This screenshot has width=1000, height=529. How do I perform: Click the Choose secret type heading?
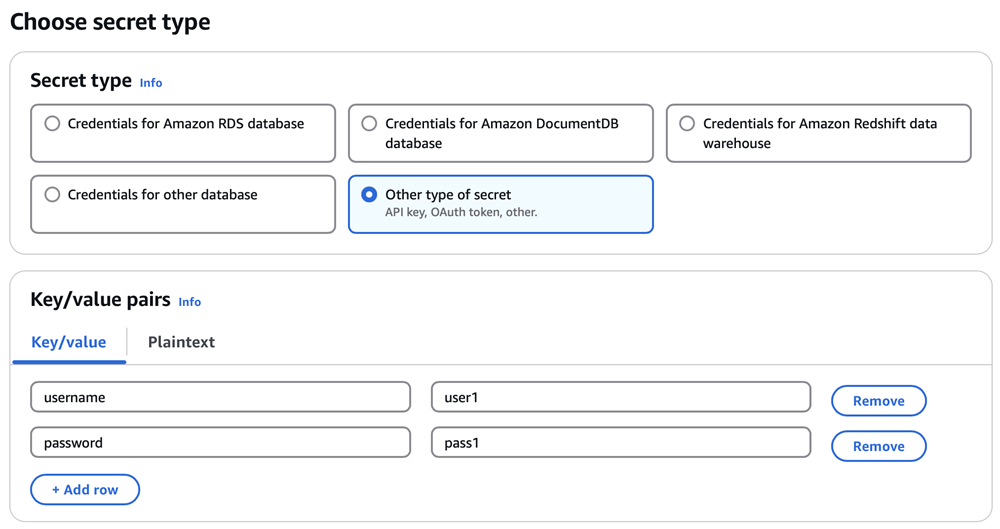click(110, 22)
